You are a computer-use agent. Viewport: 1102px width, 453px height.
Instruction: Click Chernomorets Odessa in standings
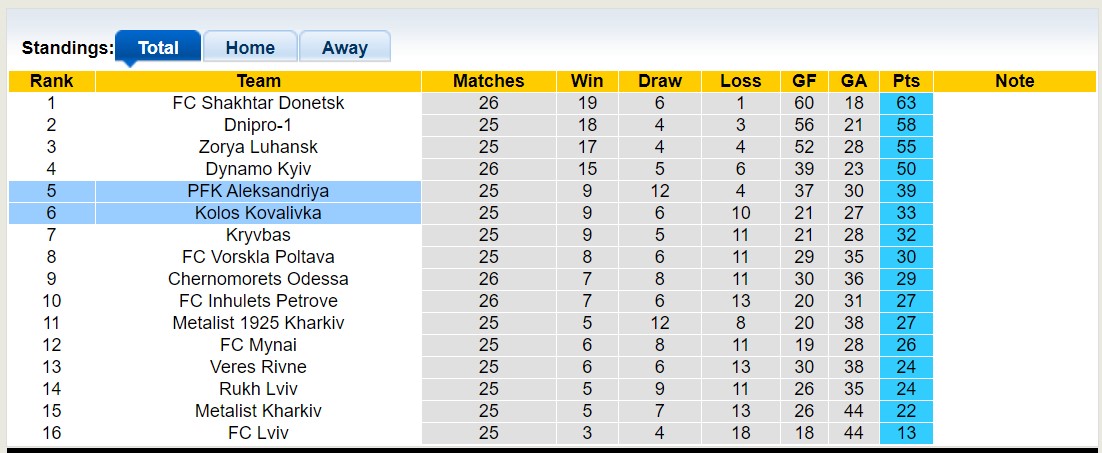pyautogui.click(x=258, y=279)
